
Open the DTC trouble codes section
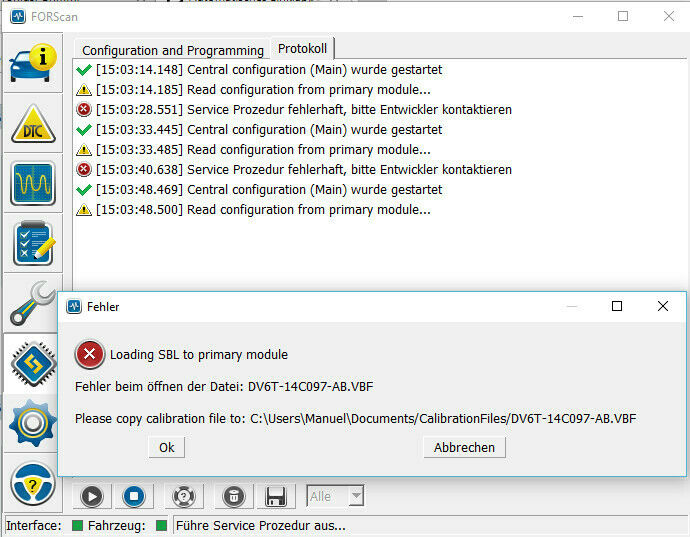click(x=33, y=123)
